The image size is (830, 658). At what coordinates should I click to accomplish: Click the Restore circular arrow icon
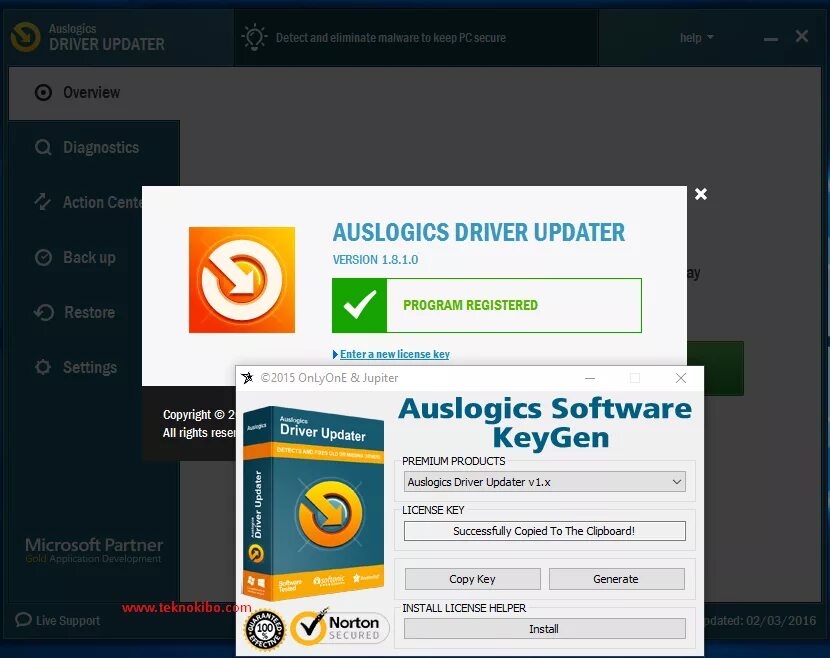pos(44,312)
